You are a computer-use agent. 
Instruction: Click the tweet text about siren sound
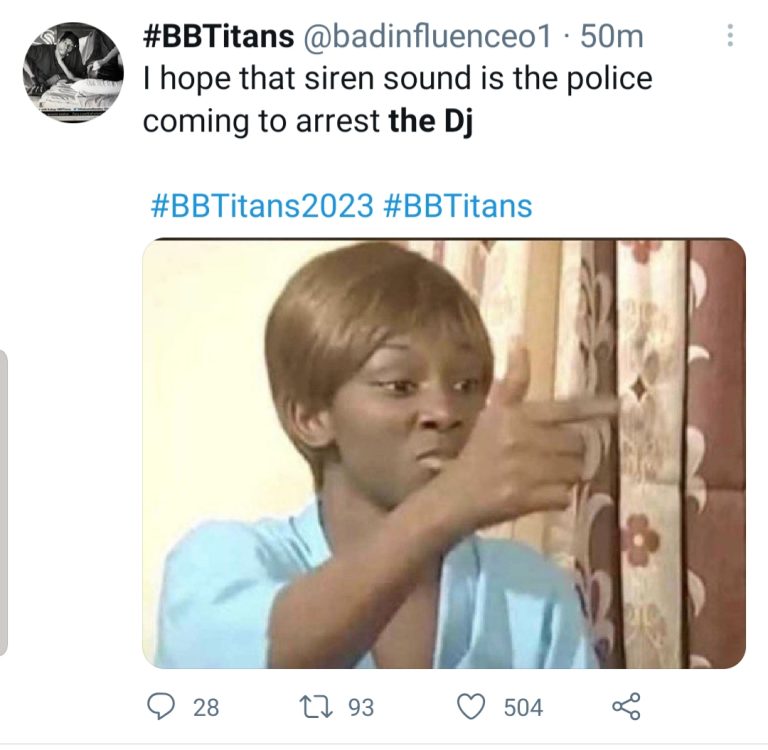click(x=398, y=99)
